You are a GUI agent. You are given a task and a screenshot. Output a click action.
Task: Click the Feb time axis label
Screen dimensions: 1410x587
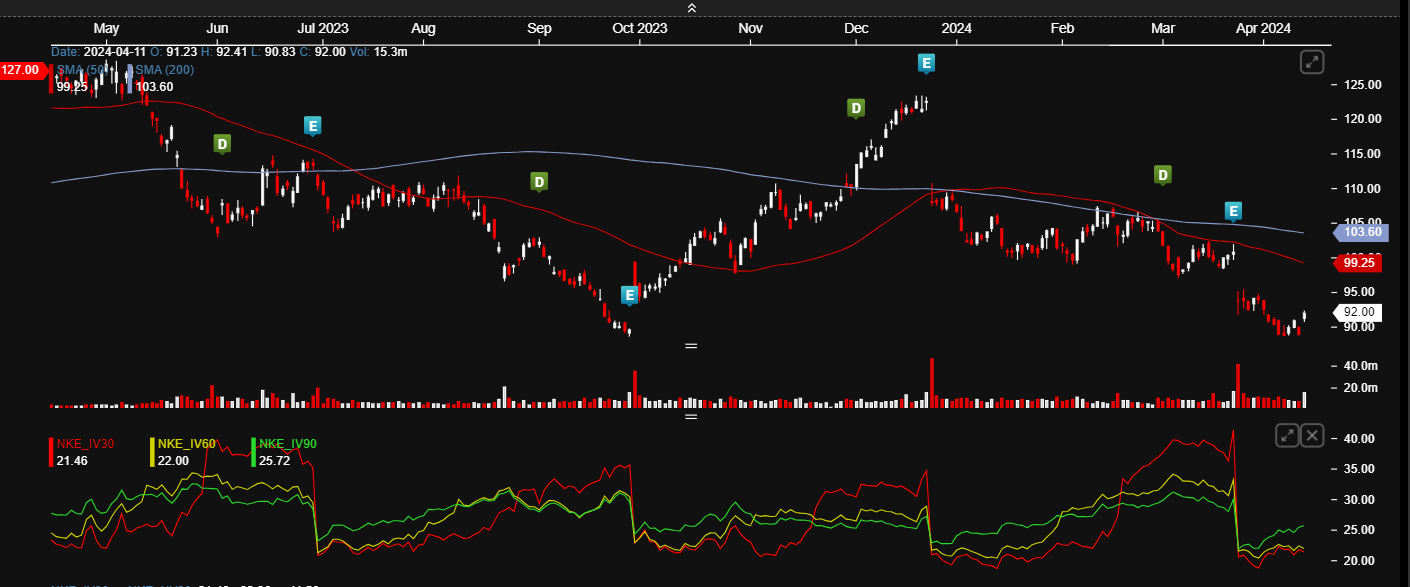[1062, 28]
